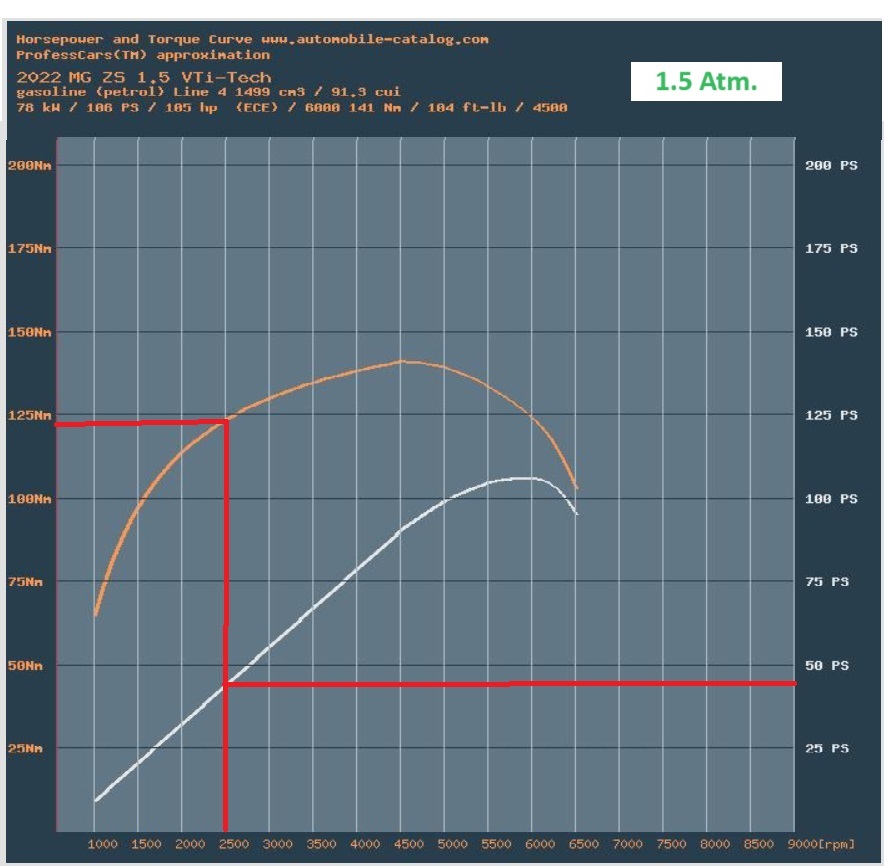Viewport: 884px width, 866px height.
Task: Click the '50 PS' power axis label
Action: 827,665
